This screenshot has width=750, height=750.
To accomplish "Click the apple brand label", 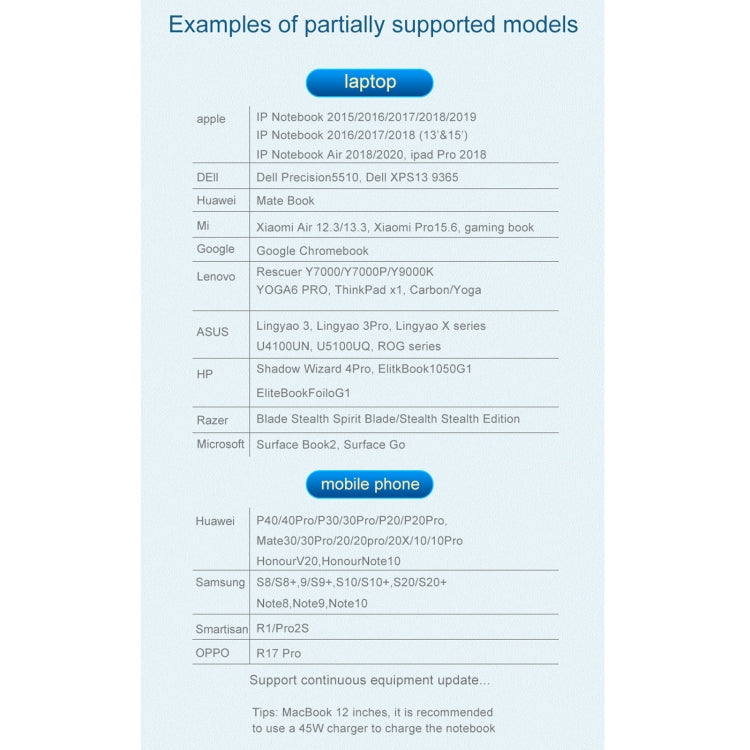I will pos(211,119).
